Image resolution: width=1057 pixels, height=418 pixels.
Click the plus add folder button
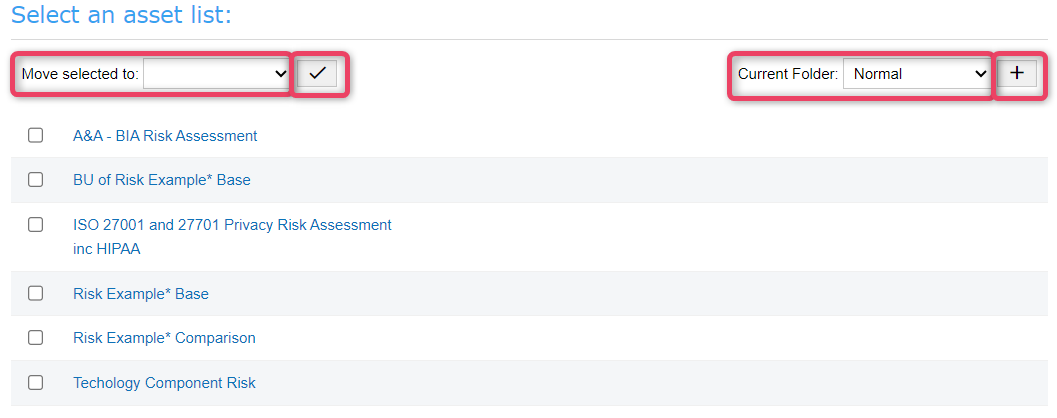1017,73
